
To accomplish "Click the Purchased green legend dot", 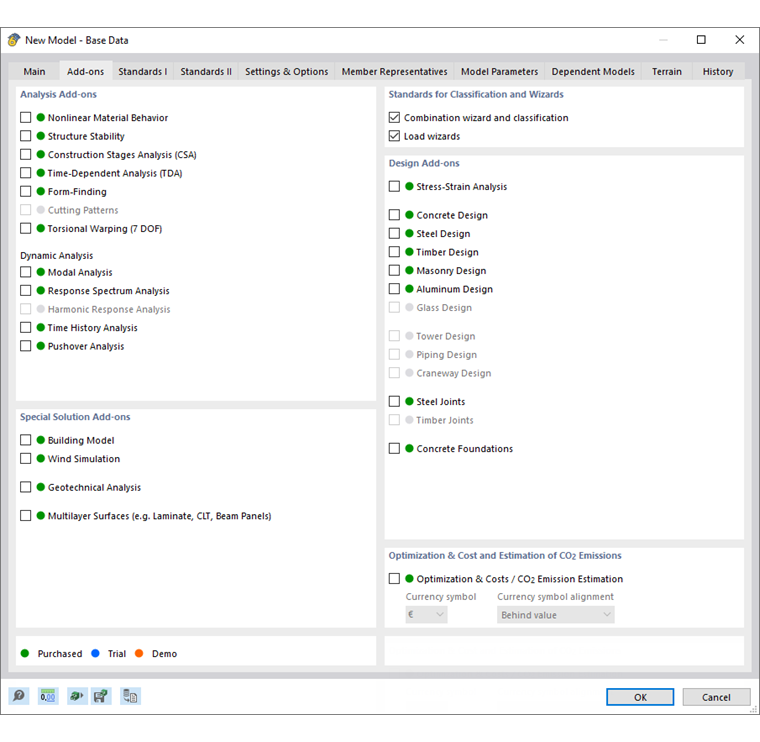I will point(25,653).
